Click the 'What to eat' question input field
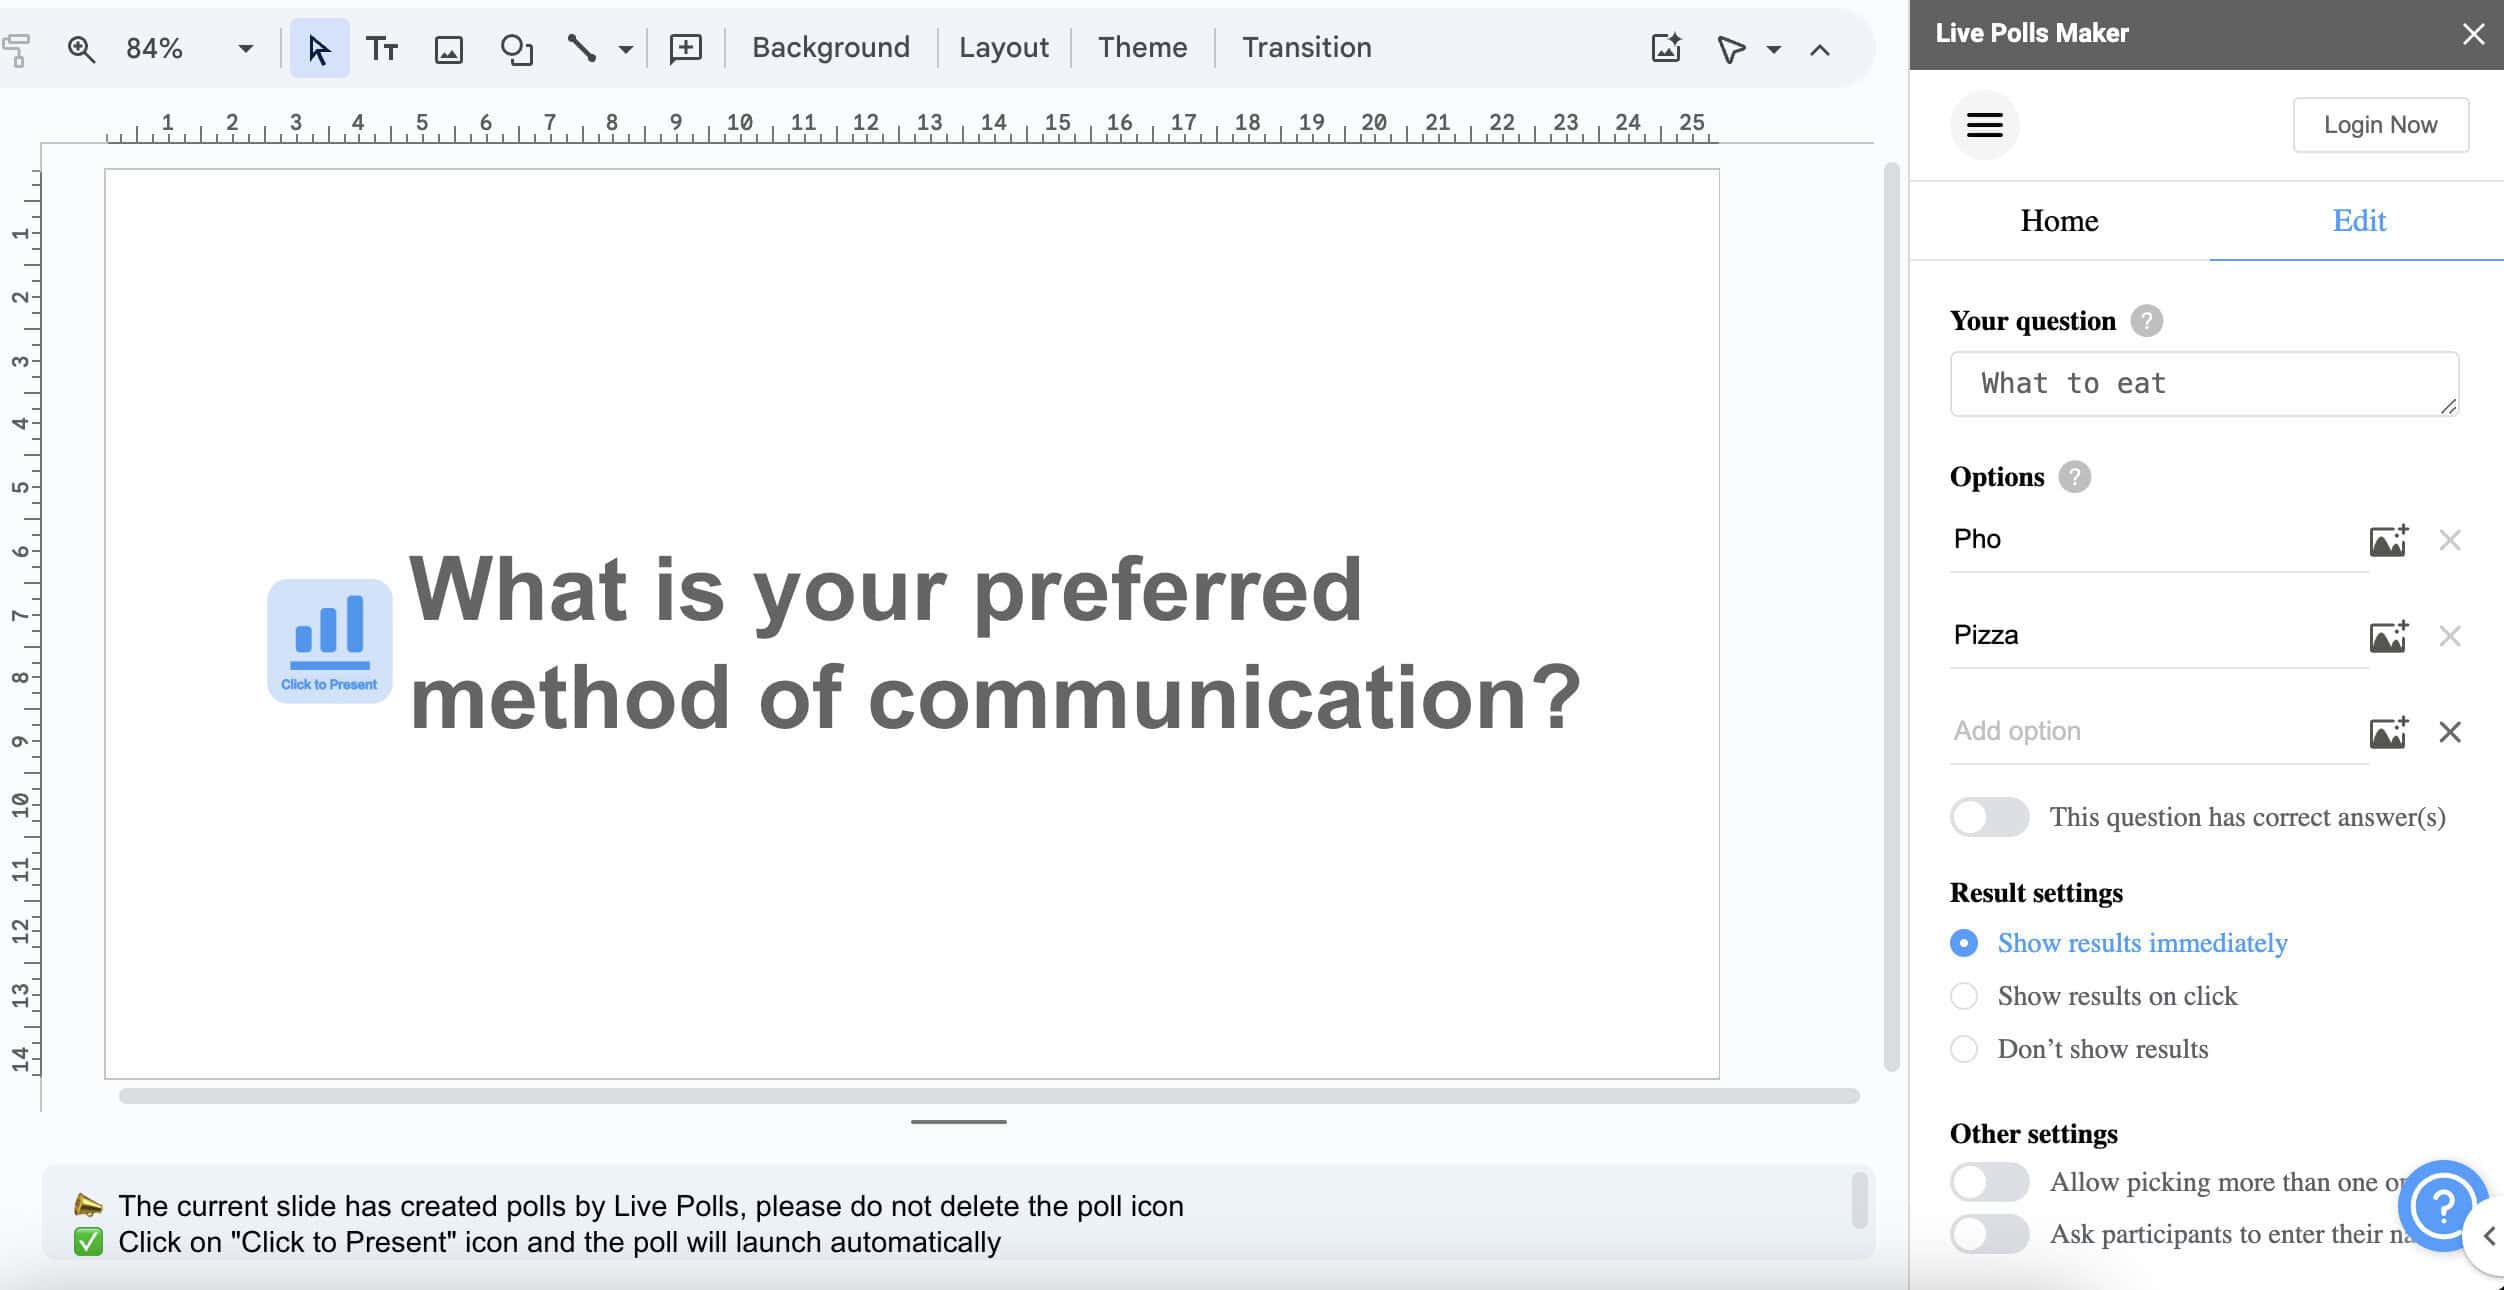Screen dimensions: 2504x1290 click(x=2205, y=382)
